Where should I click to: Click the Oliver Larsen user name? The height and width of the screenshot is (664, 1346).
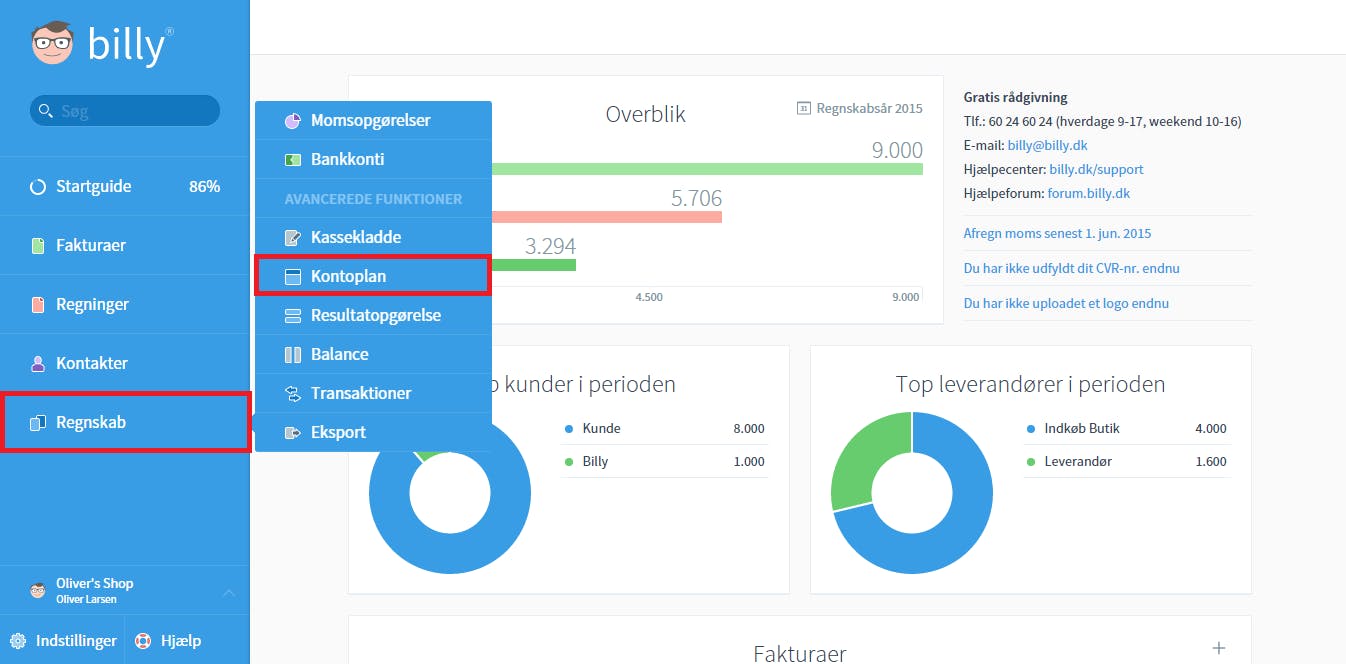pyautogui.click(x=85, y=599)
